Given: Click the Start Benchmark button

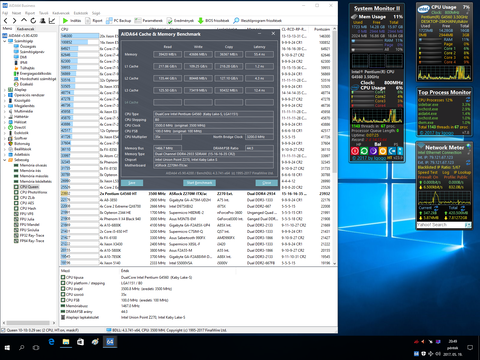Looking at the screenshot, I should point(199,183).
